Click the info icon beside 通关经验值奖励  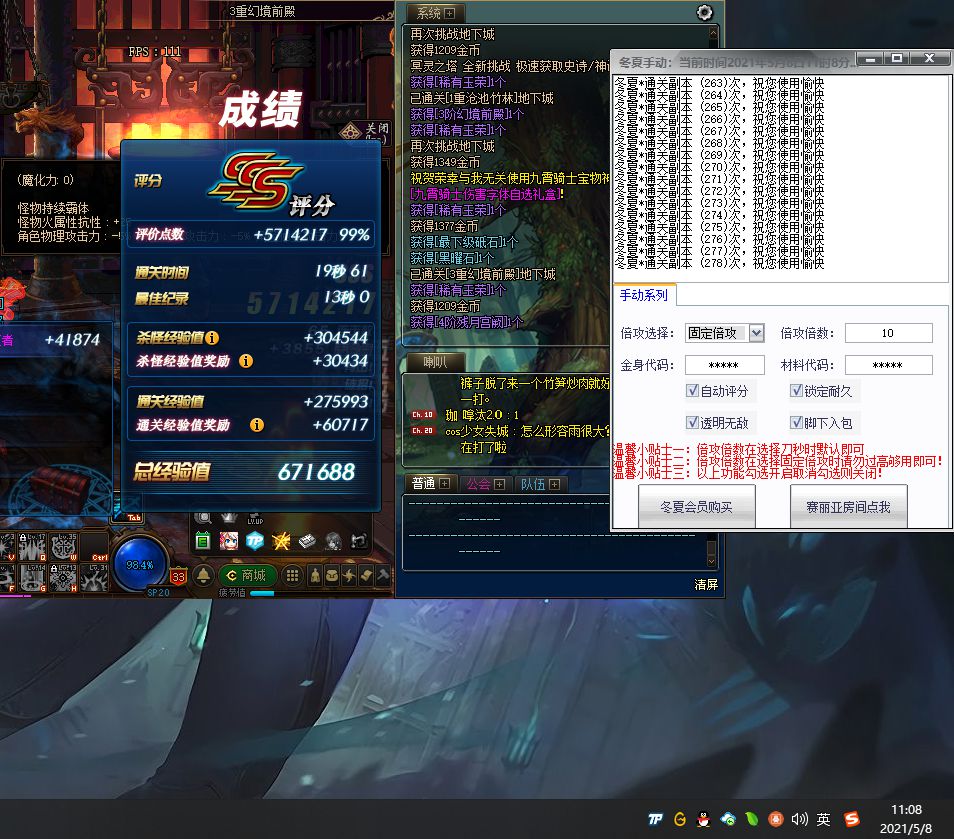point(257,425)
